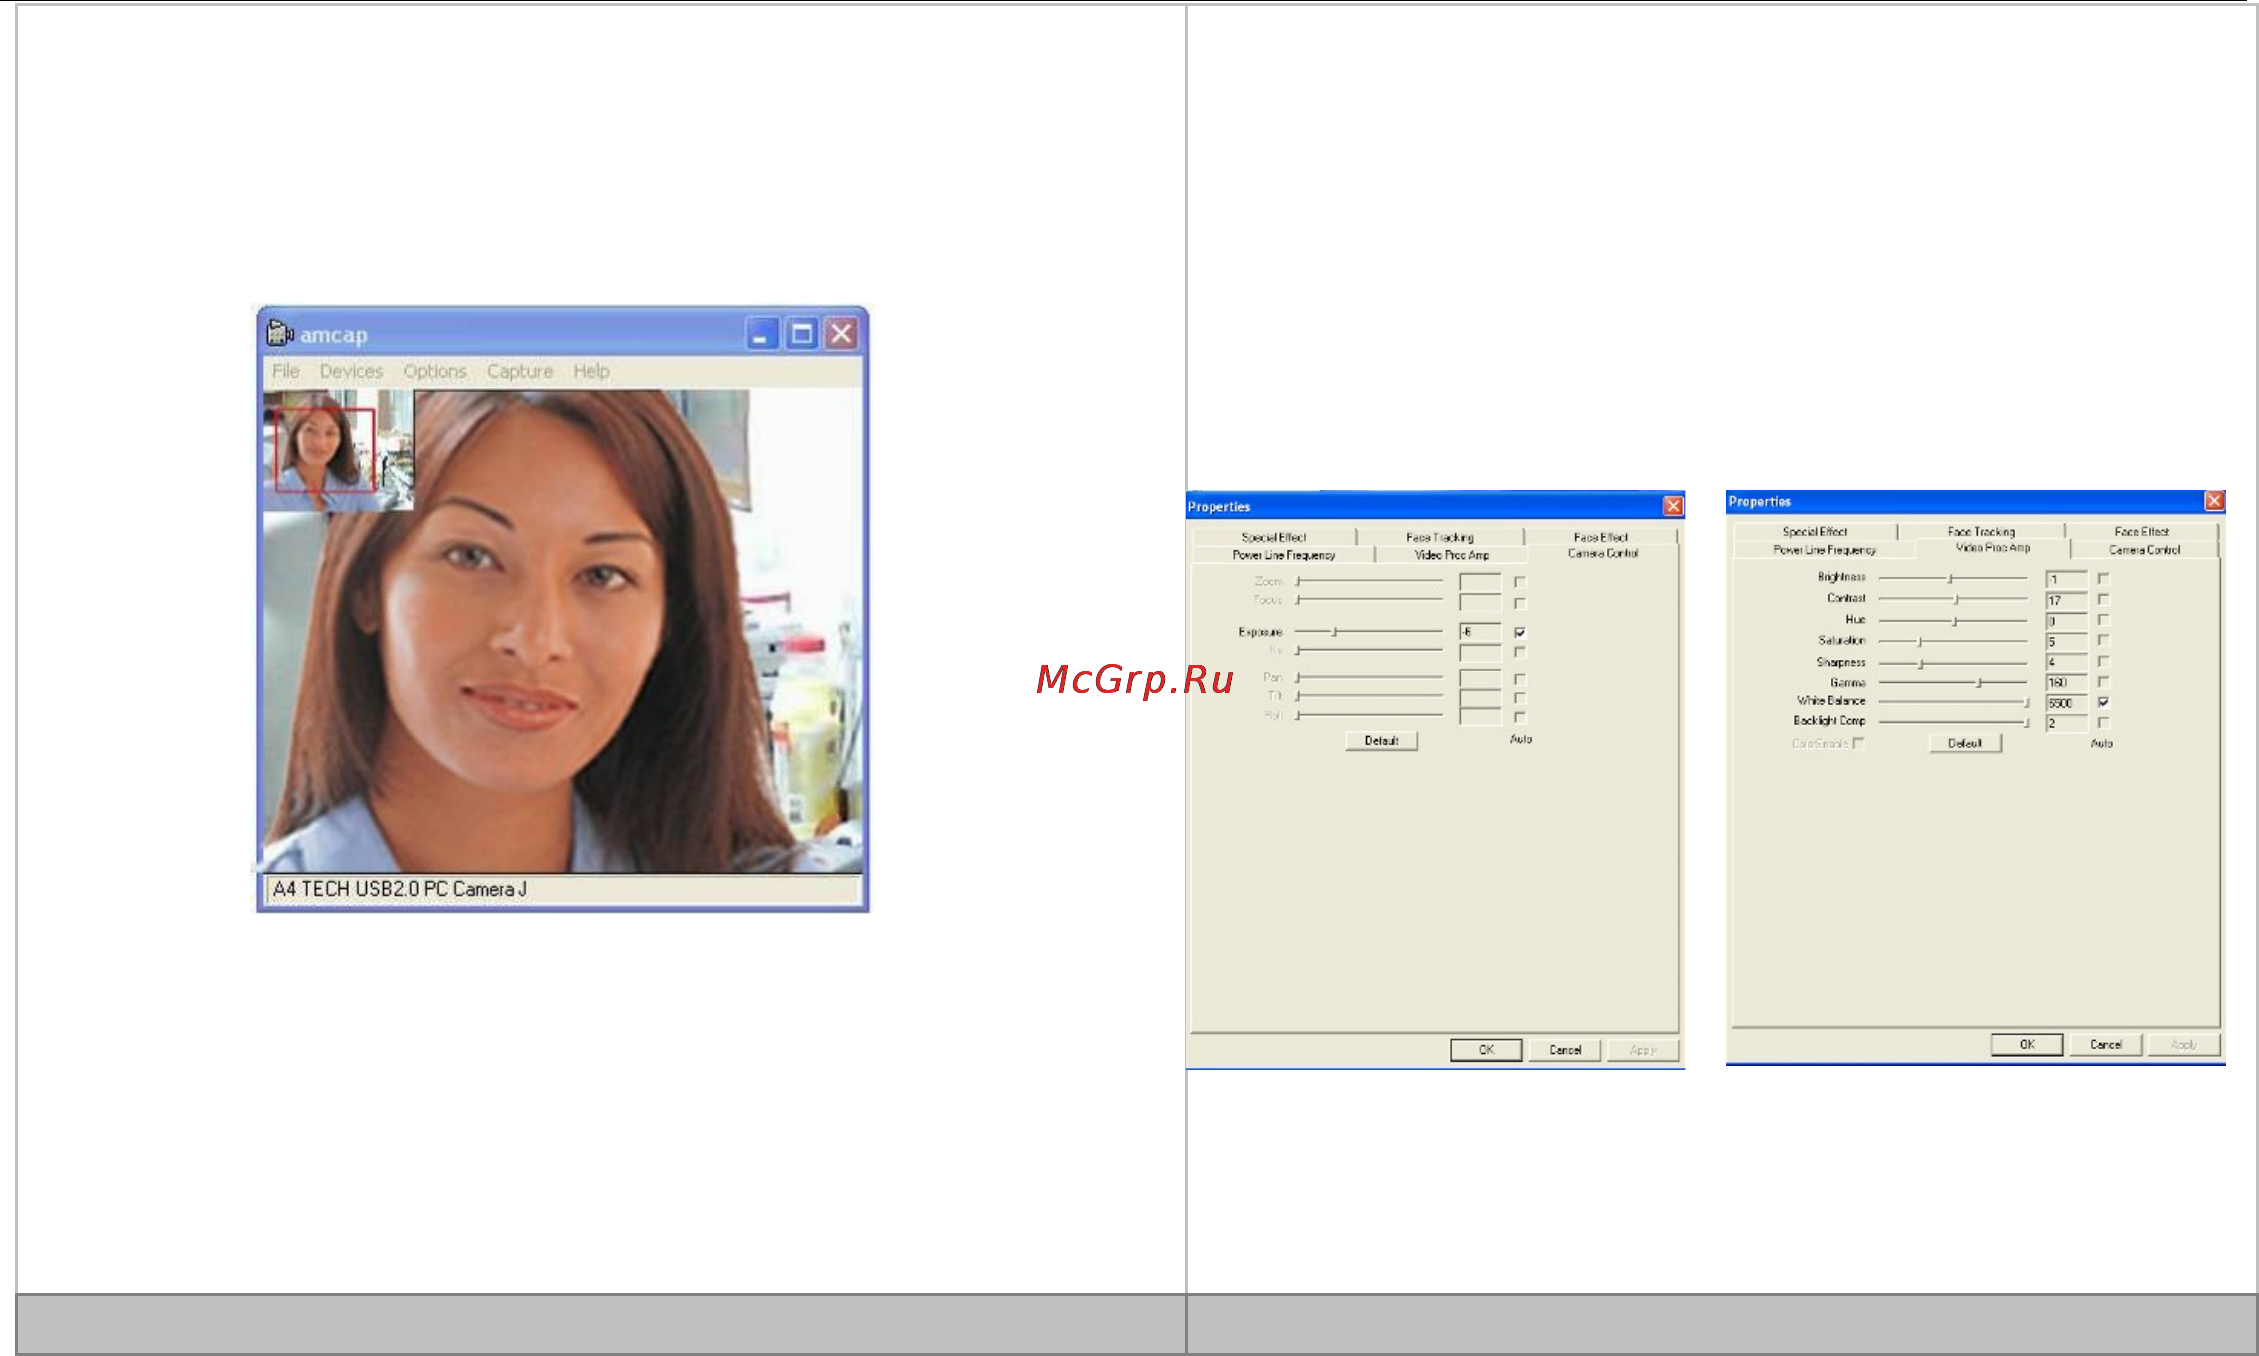Screen dimensions: 2259x1356
Task: Click the Contrast value field showing 17
Action: 2066,600
